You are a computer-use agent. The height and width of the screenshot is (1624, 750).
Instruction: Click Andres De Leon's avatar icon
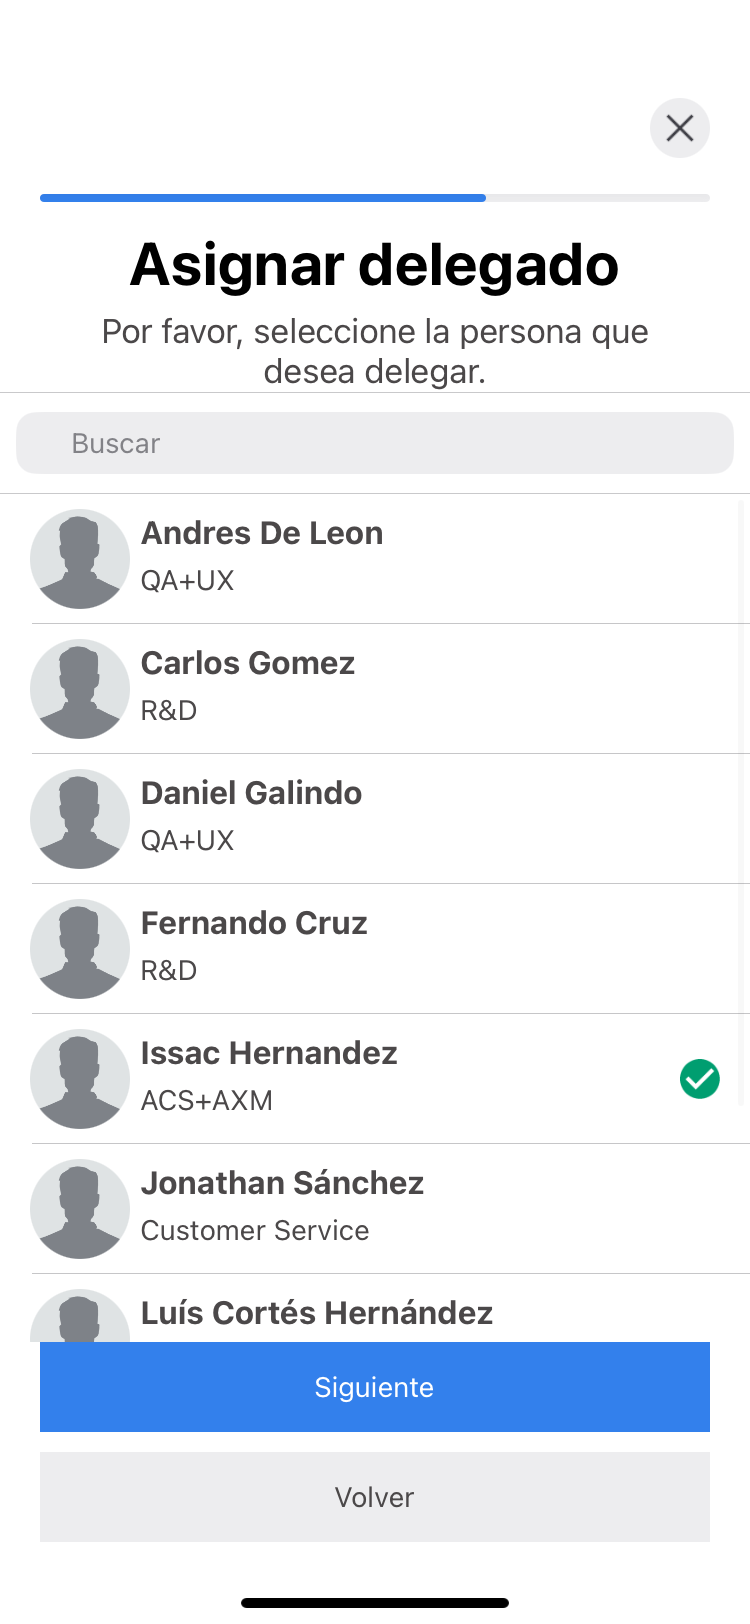coord(80,559)
